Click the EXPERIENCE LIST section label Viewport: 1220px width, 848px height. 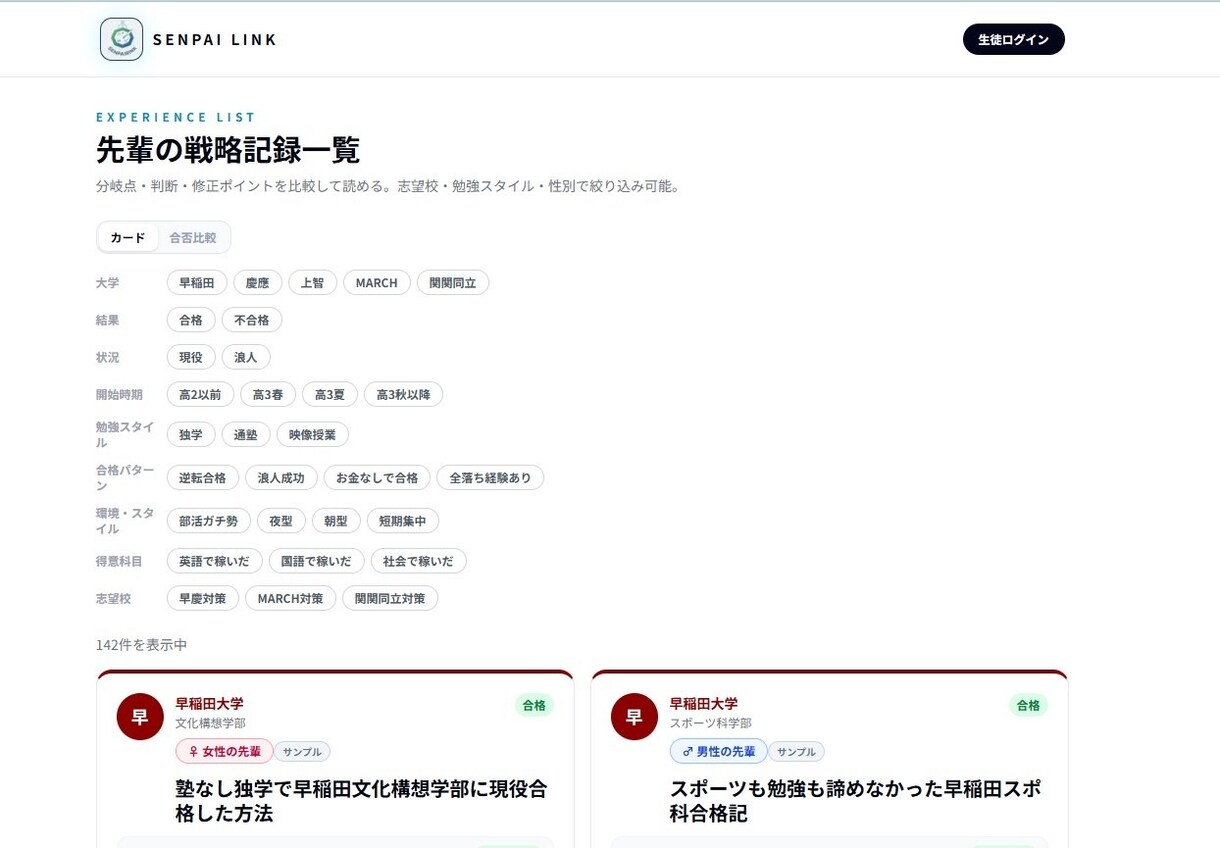coord(176,117)
